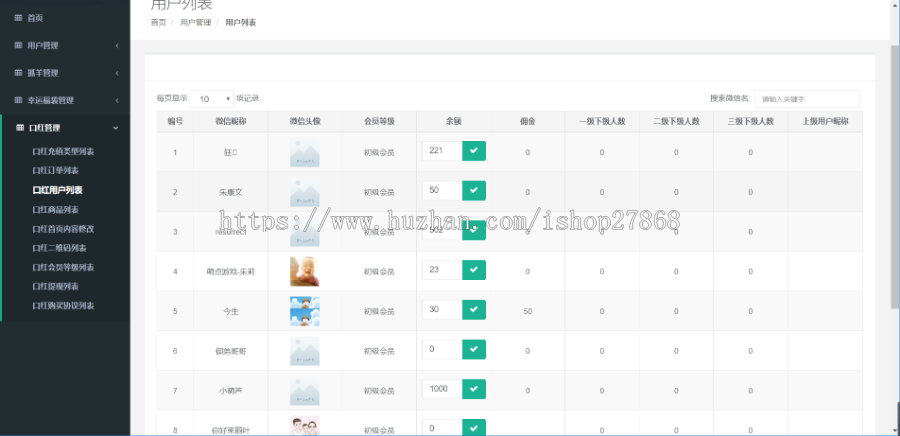The height and width of the screenshot is (436, 900).
Task: Collapse the 口红管理 menu arrow
Action: point(116,128)
